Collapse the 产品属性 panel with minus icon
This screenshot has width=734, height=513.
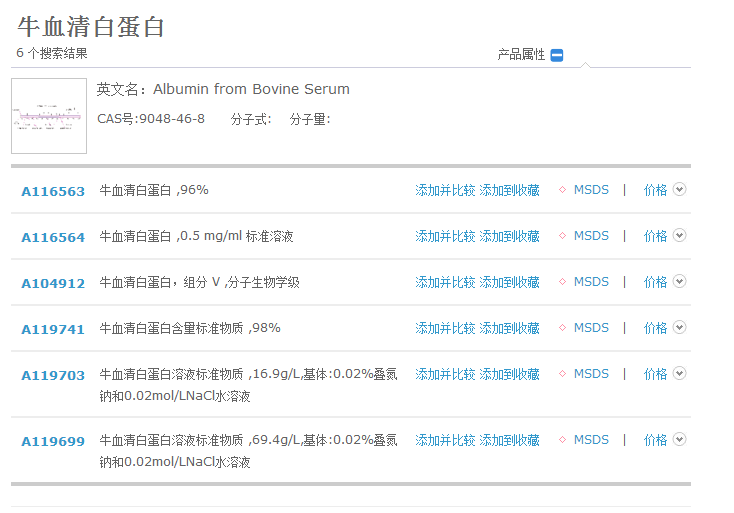pos(557,55)
